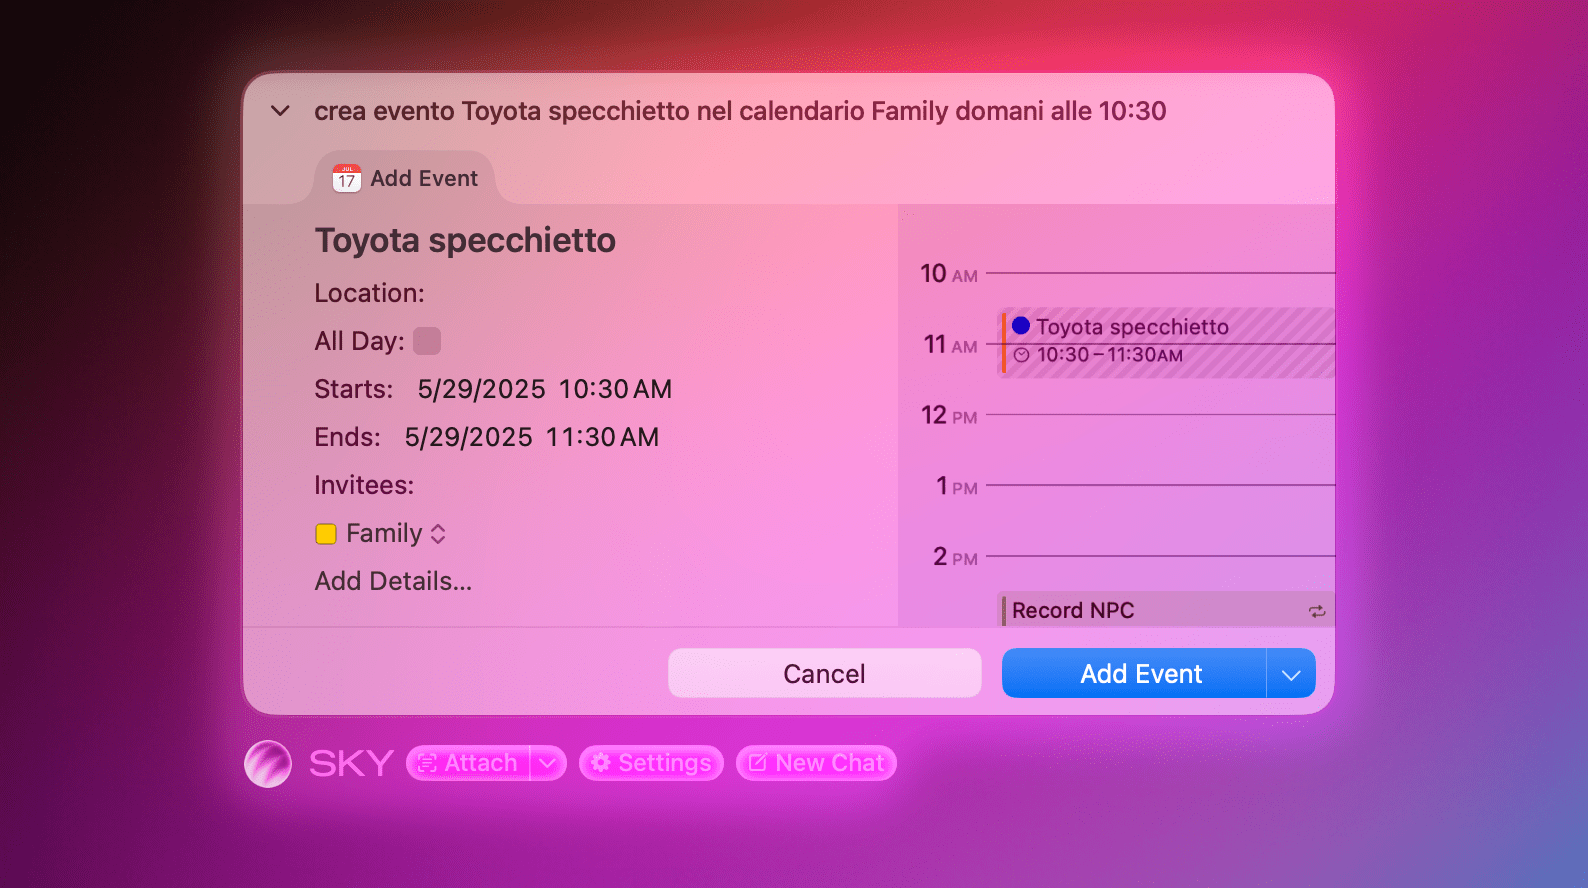Screen dimensions: 1588x888
Task: Click the 2 PM time label
Action: tap(955, 557)
